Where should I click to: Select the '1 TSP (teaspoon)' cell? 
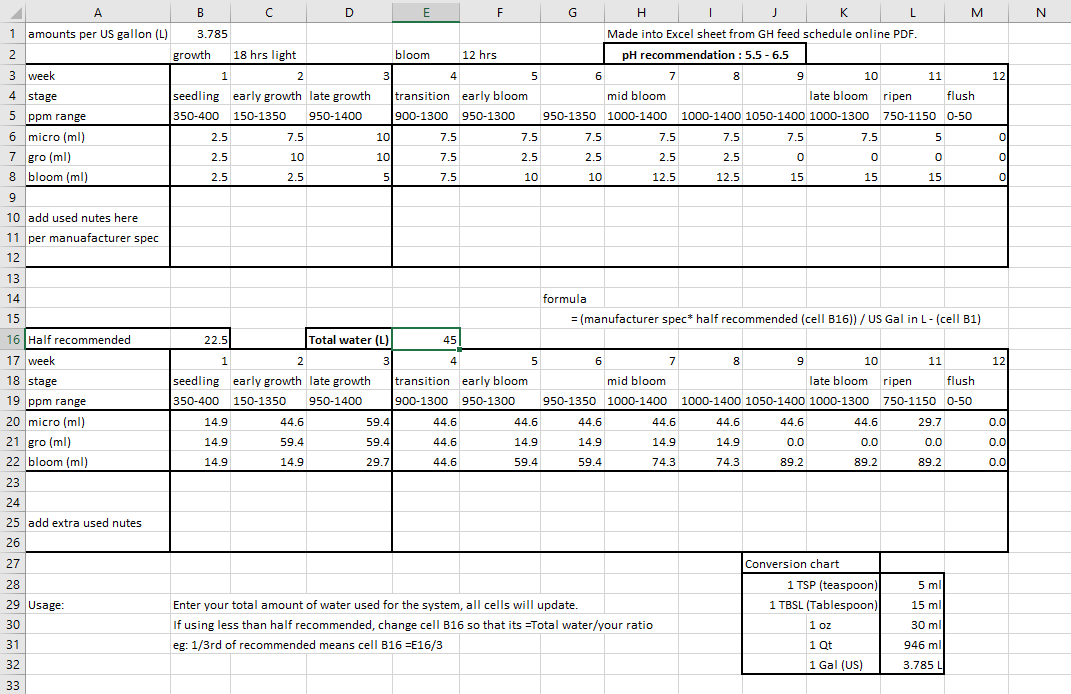[811, 584]
